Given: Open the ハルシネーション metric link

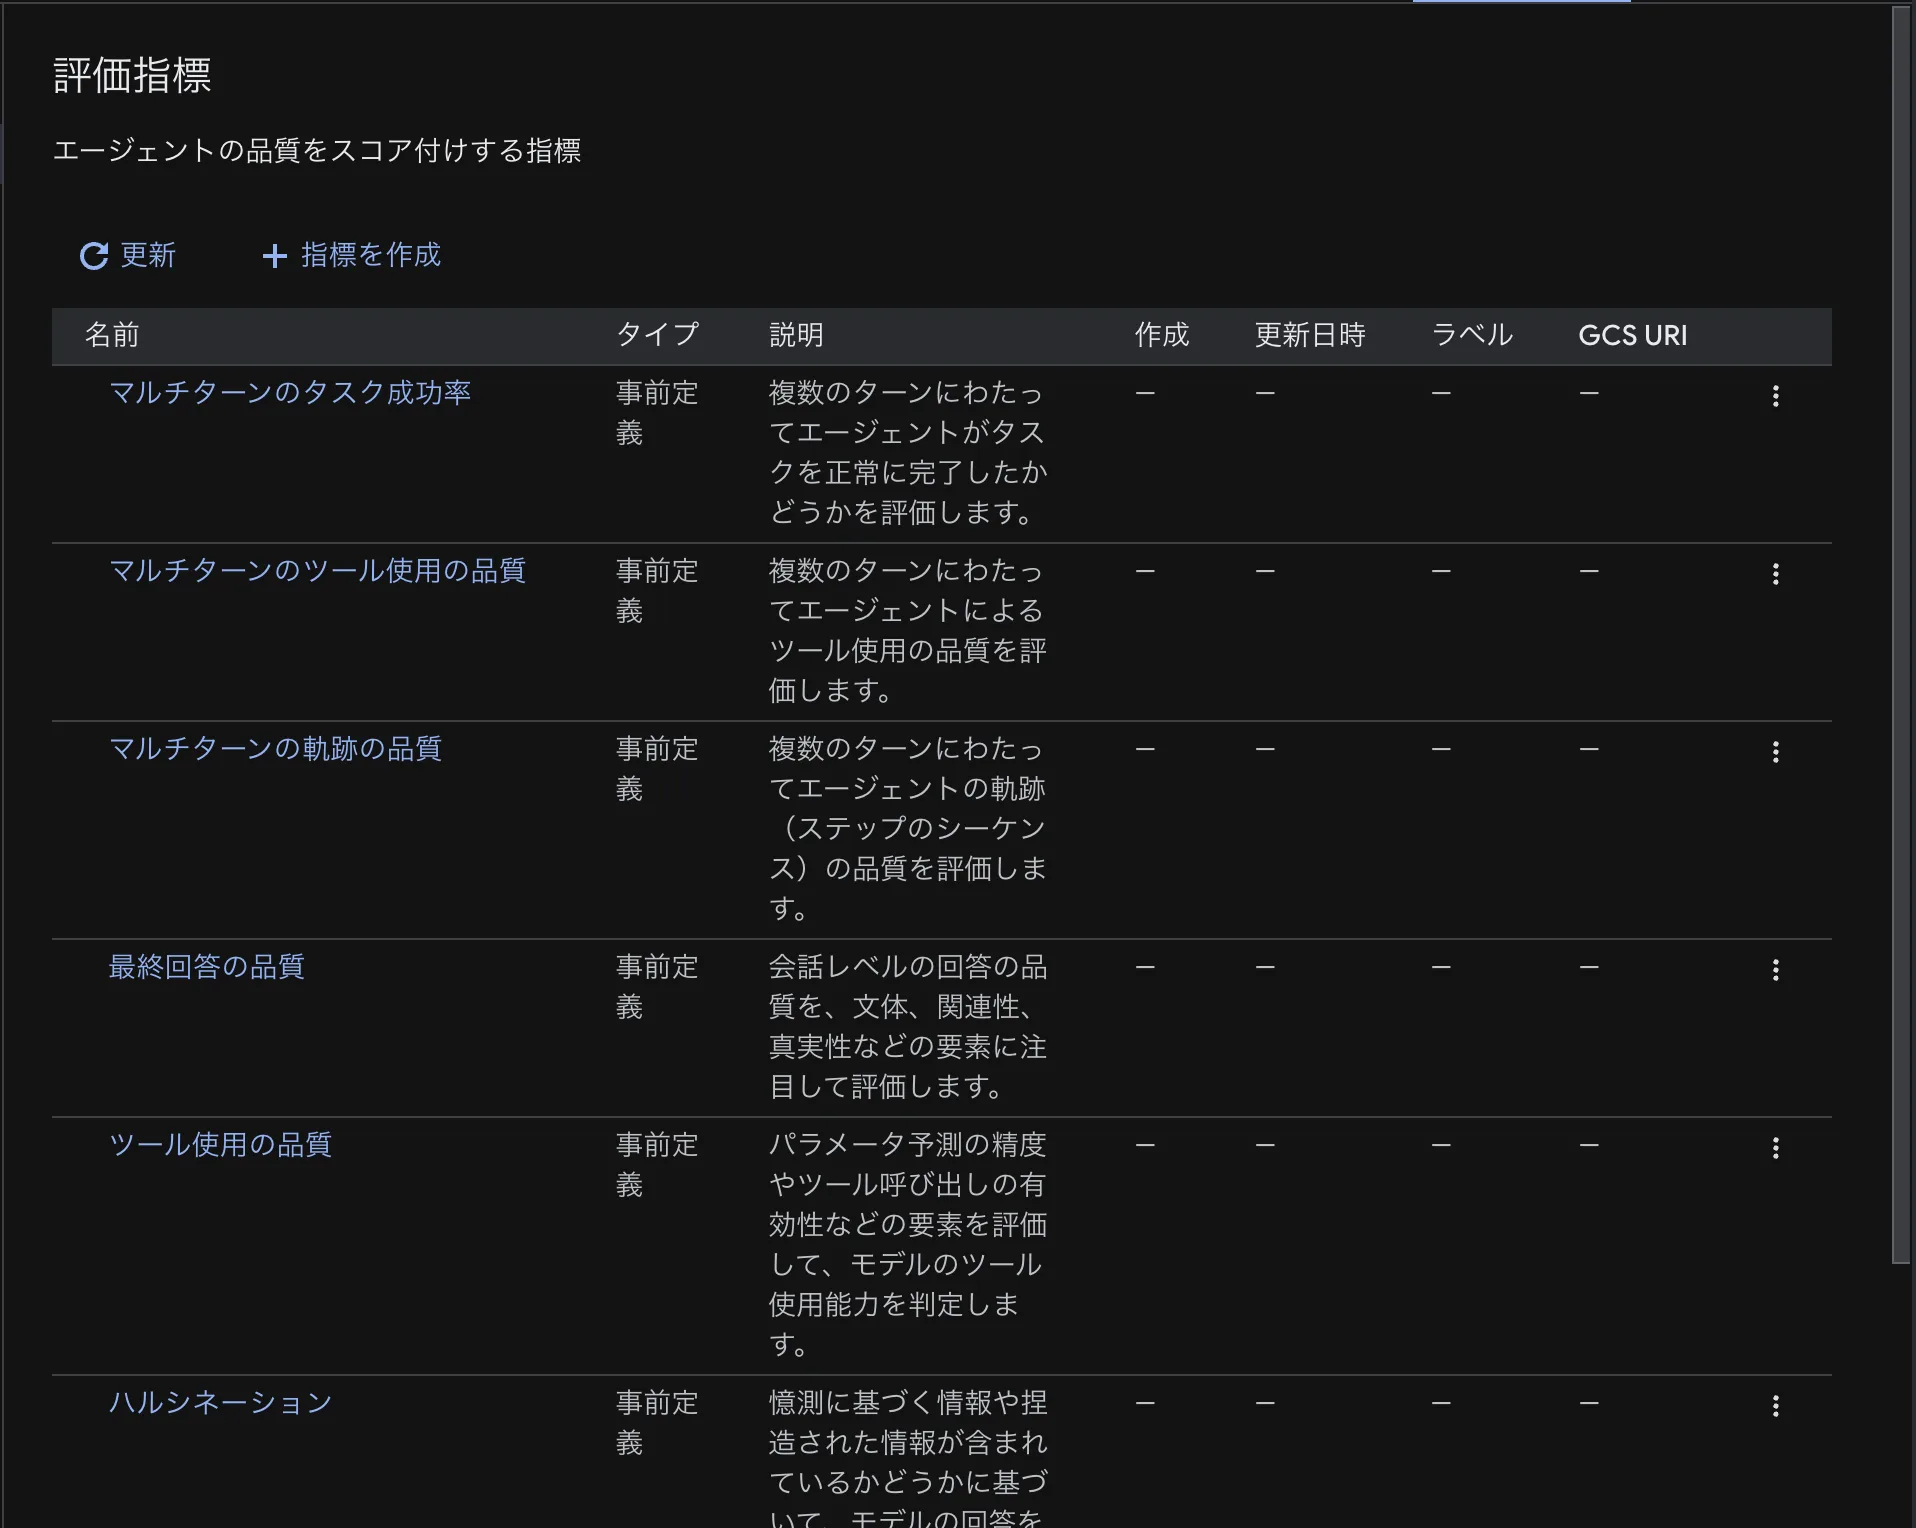Looking at the screenshot, I should click(220, 1403).
